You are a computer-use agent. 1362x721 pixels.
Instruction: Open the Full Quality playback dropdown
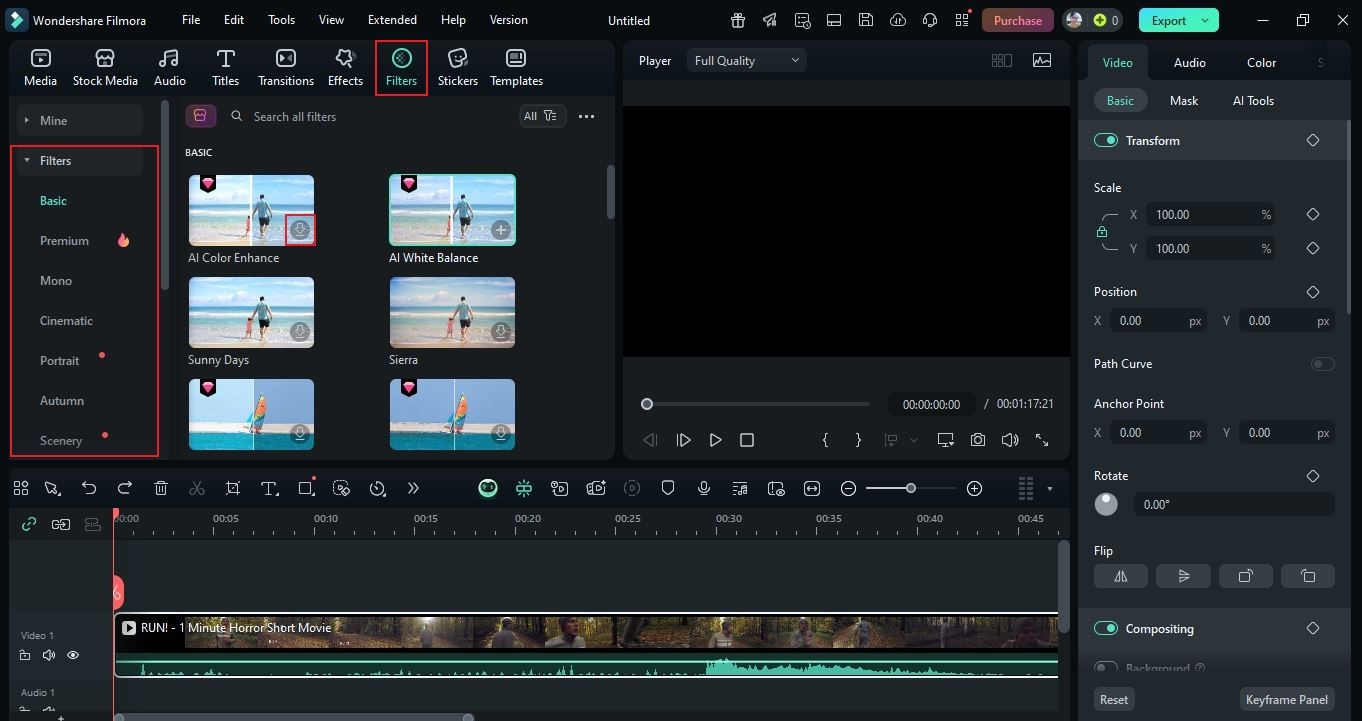pos(745,60)
